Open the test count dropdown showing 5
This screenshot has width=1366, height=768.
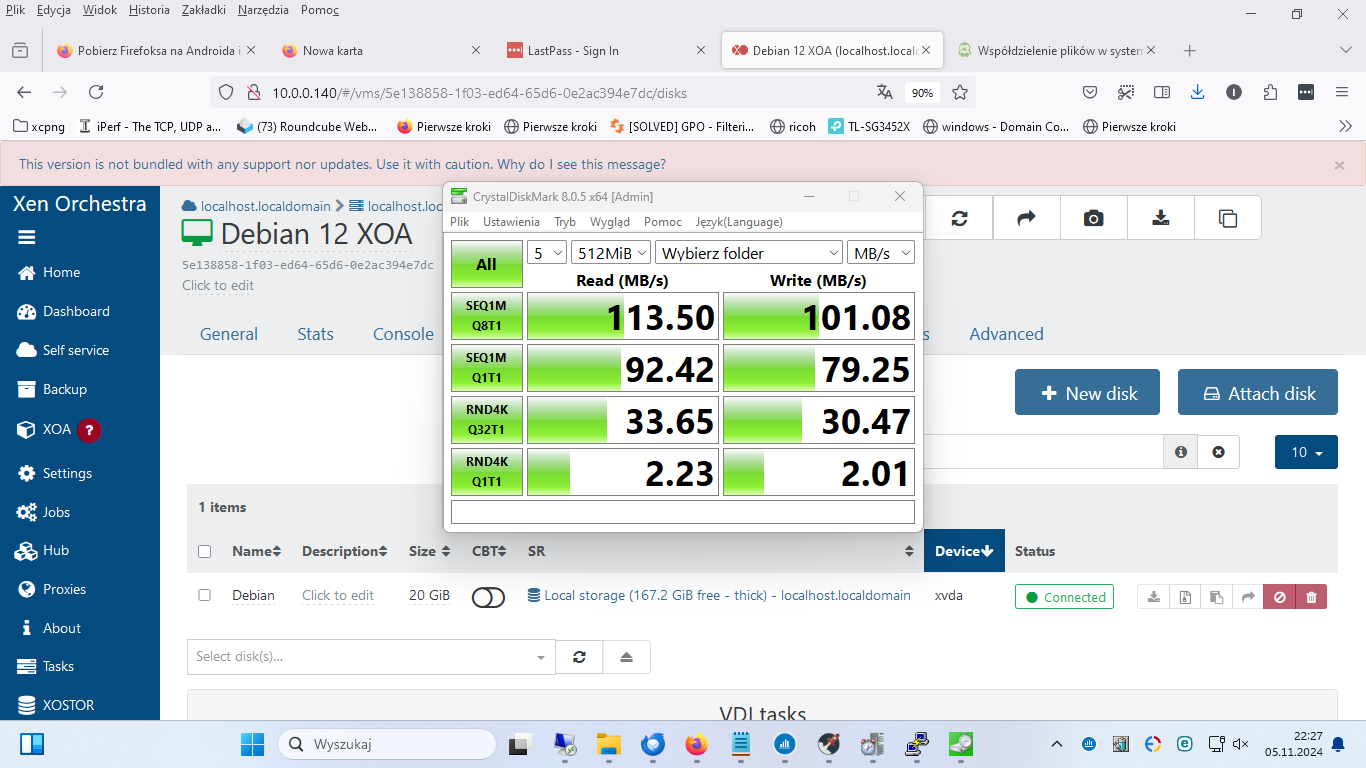pyautogui.click(x=547, y=253)
